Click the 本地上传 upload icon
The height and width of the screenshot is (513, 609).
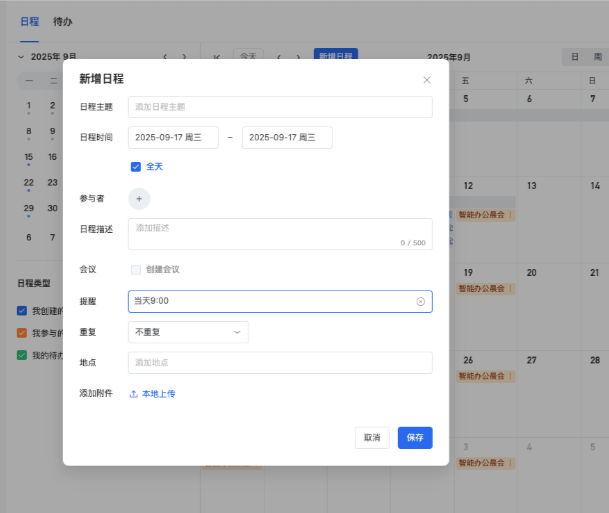pyautogui.click(x=134, y=394)
